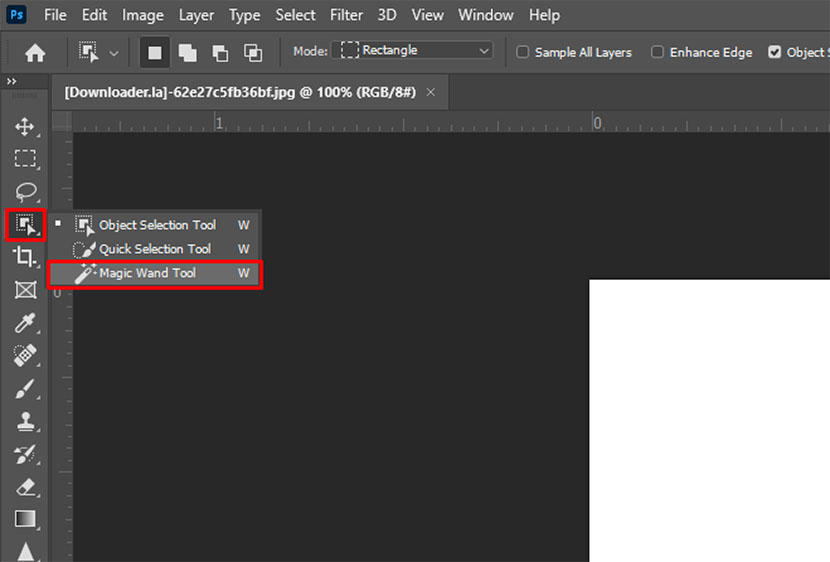
Task: Select the Move tool
Action: (25, 127)
